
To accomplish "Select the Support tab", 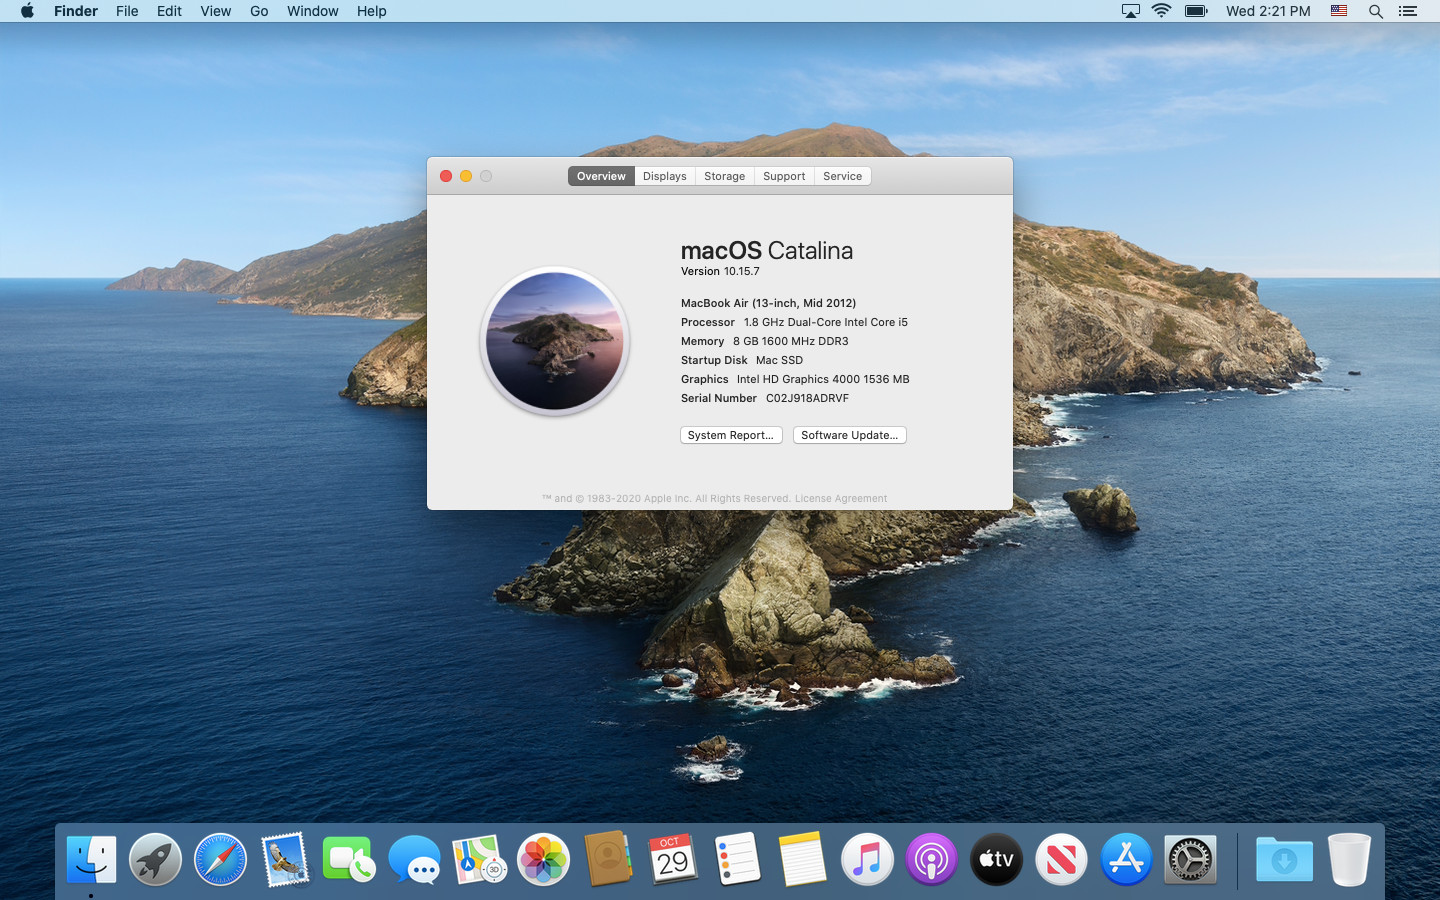I will click(783, 176).
